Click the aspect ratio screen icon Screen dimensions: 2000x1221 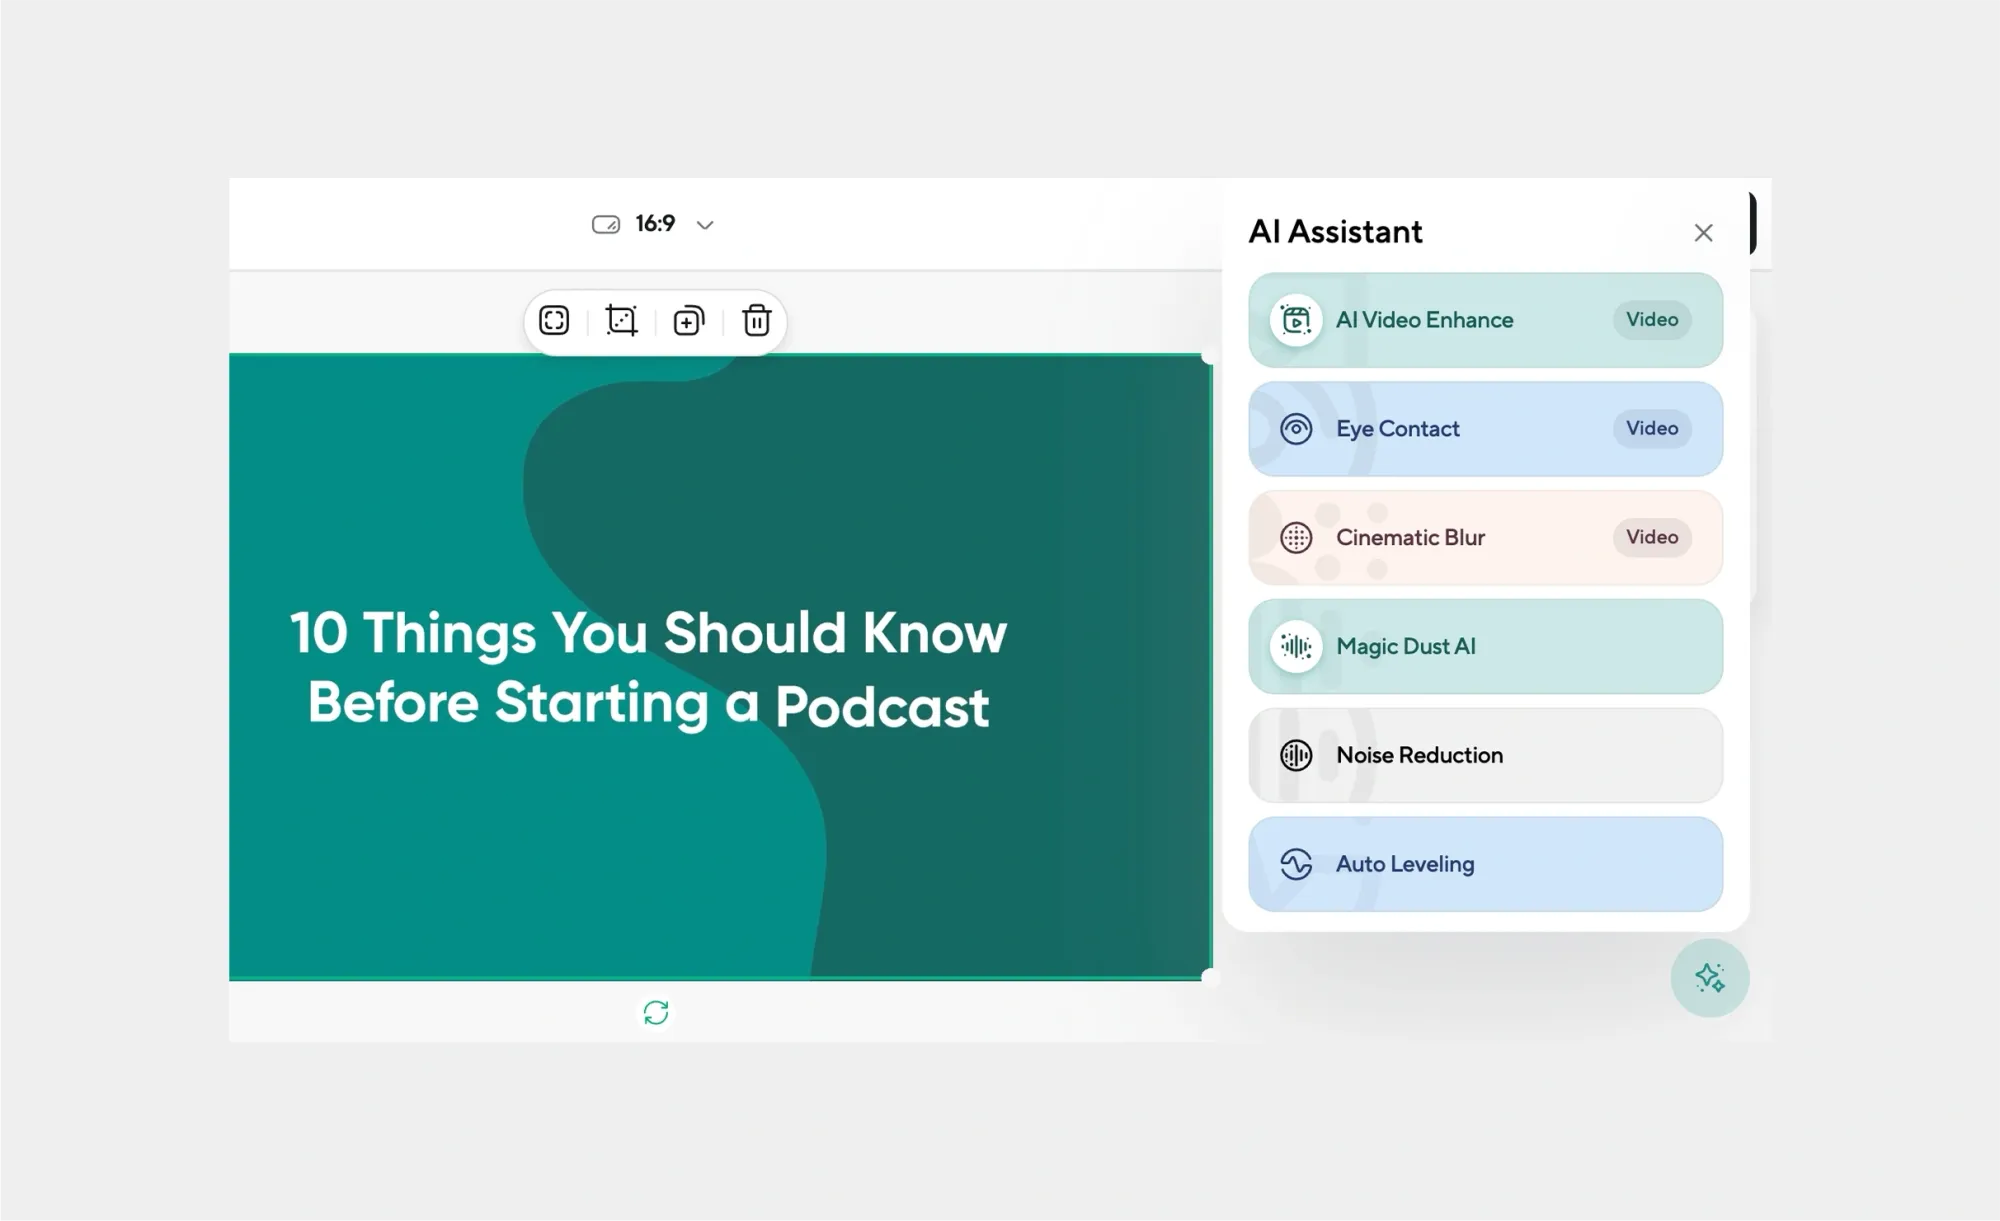606,225
